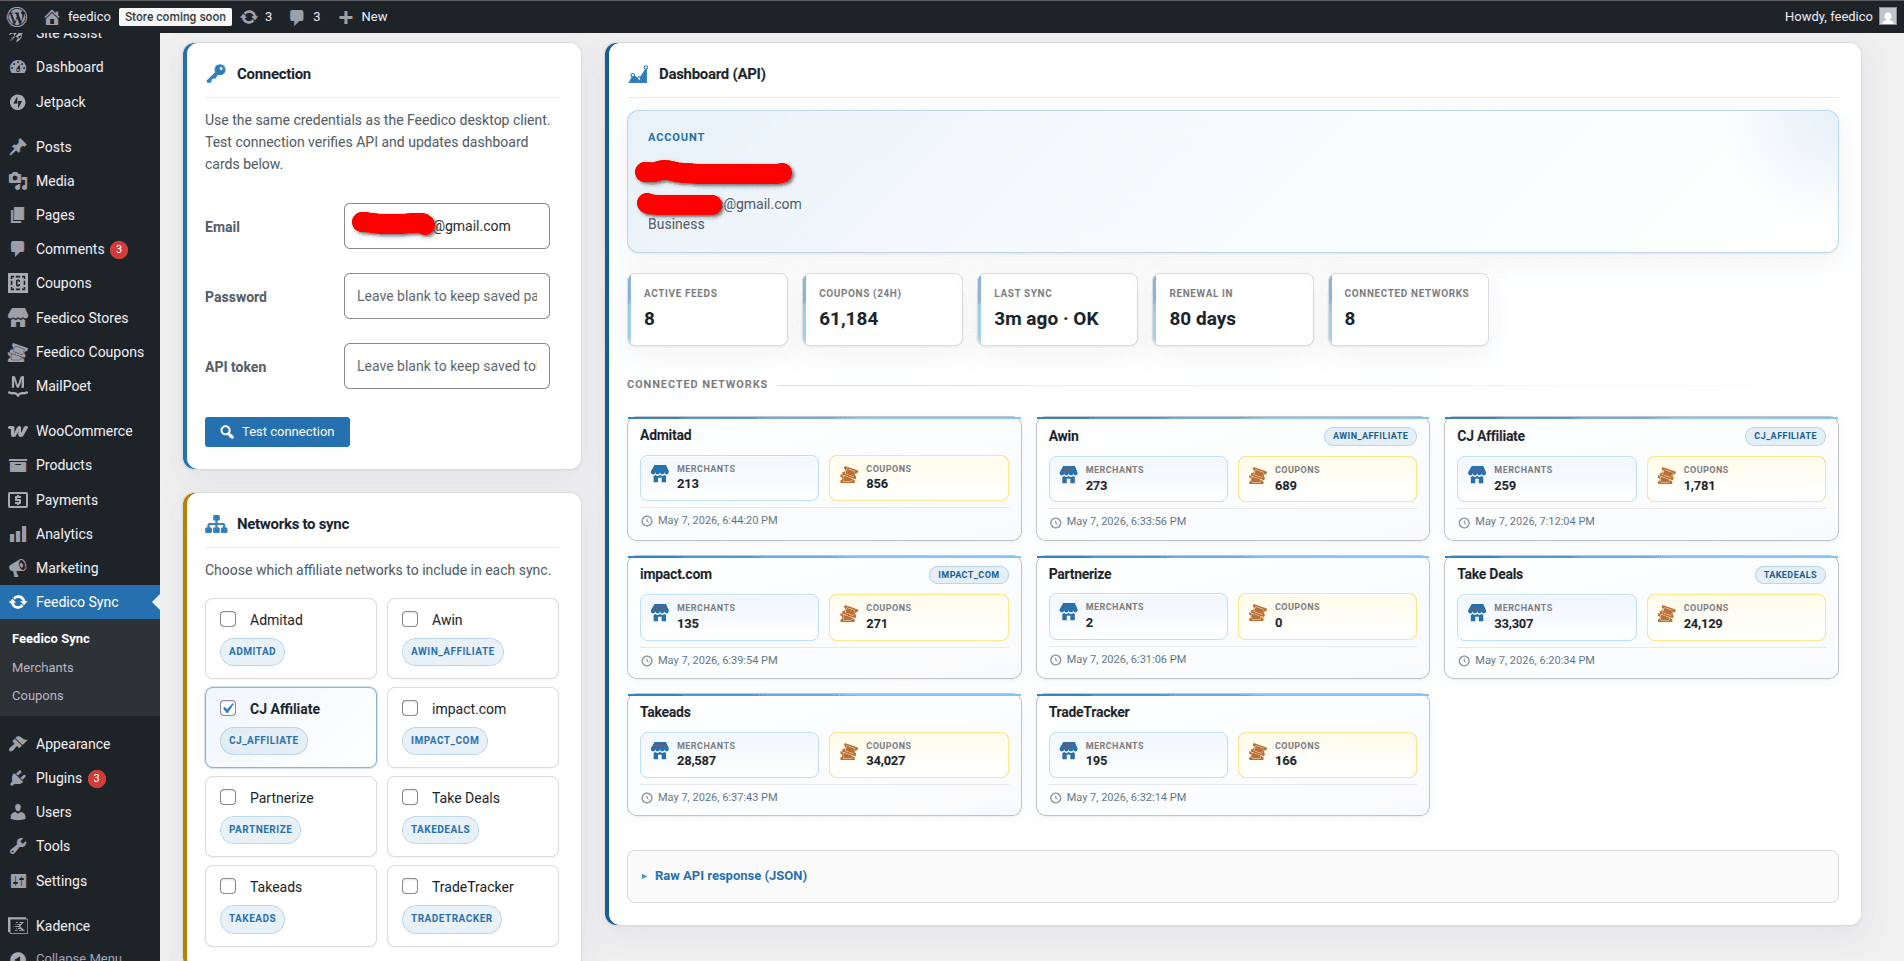Click the Payments dollar icon
Image resolution: width=1904 pixels, height=961 pixels.
coord(18,500)
